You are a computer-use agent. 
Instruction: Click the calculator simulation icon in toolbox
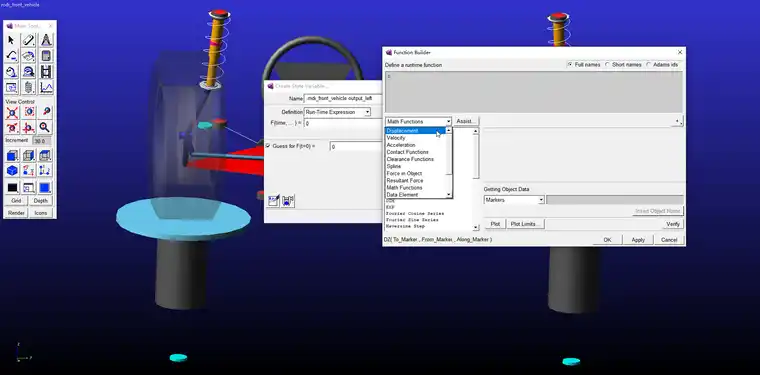click(x=46, y=56)
